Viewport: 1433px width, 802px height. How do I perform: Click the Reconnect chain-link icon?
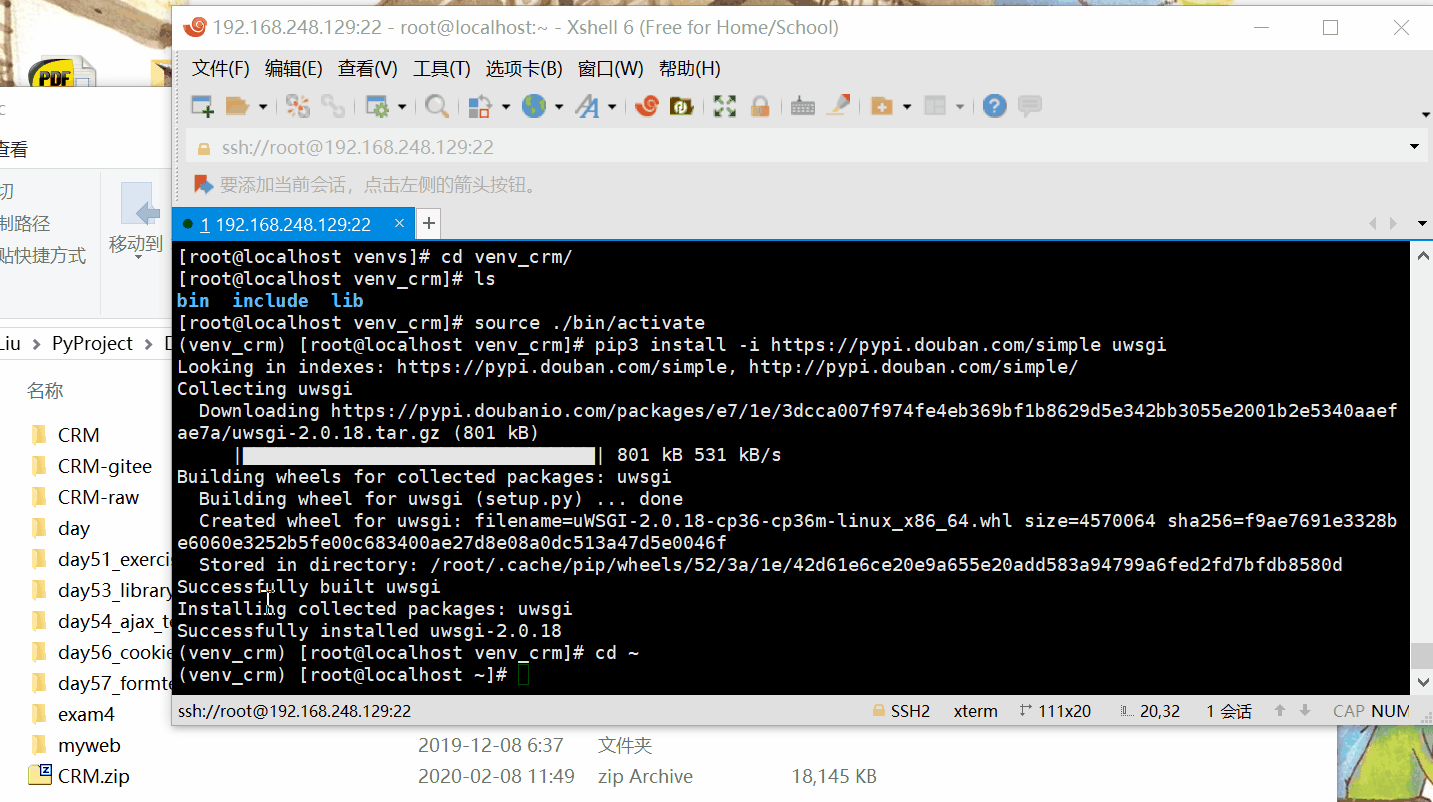[333, 106]
